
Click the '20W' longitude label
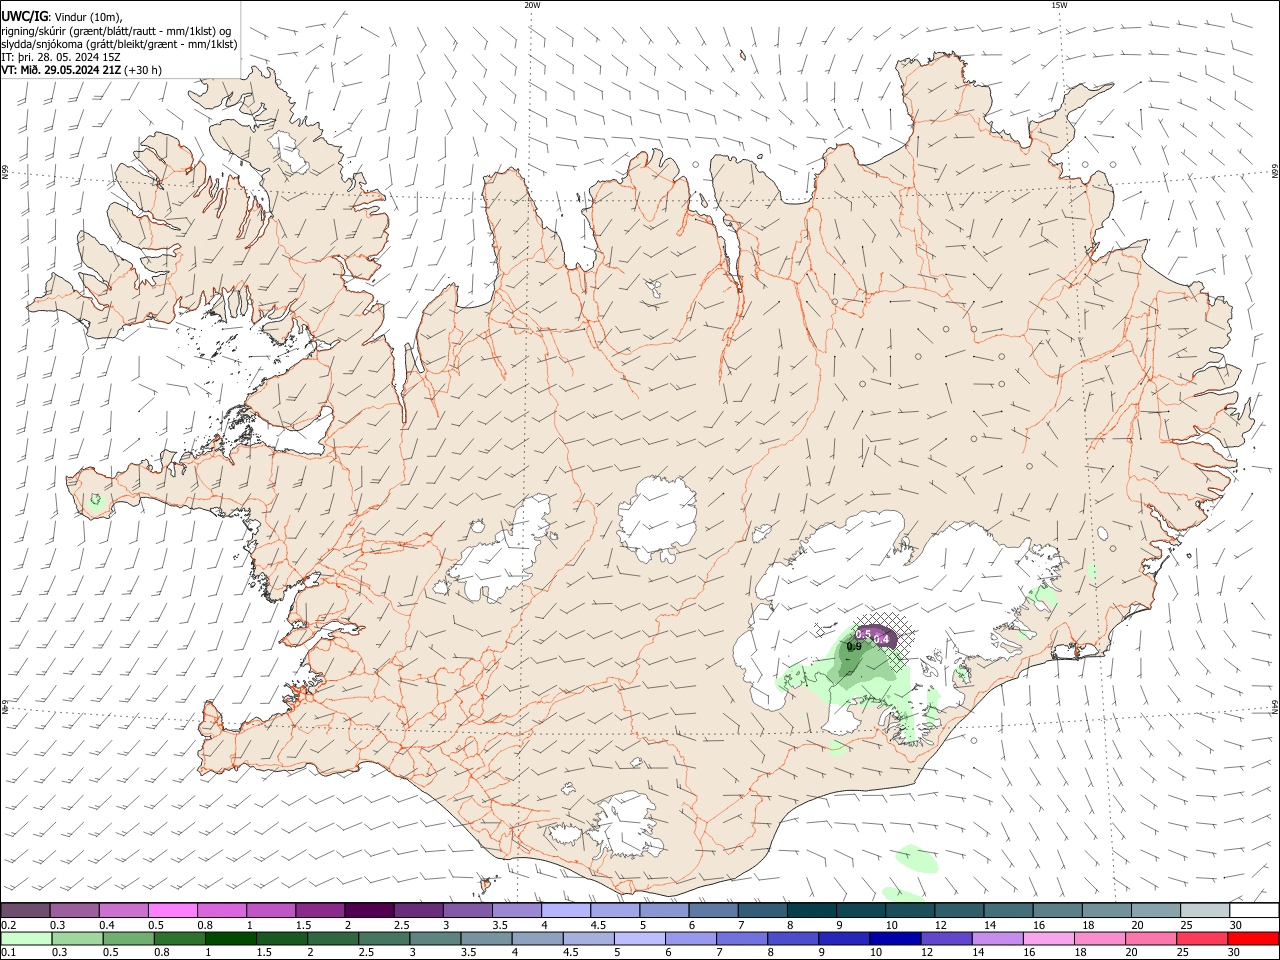click(x=532, y=5)
